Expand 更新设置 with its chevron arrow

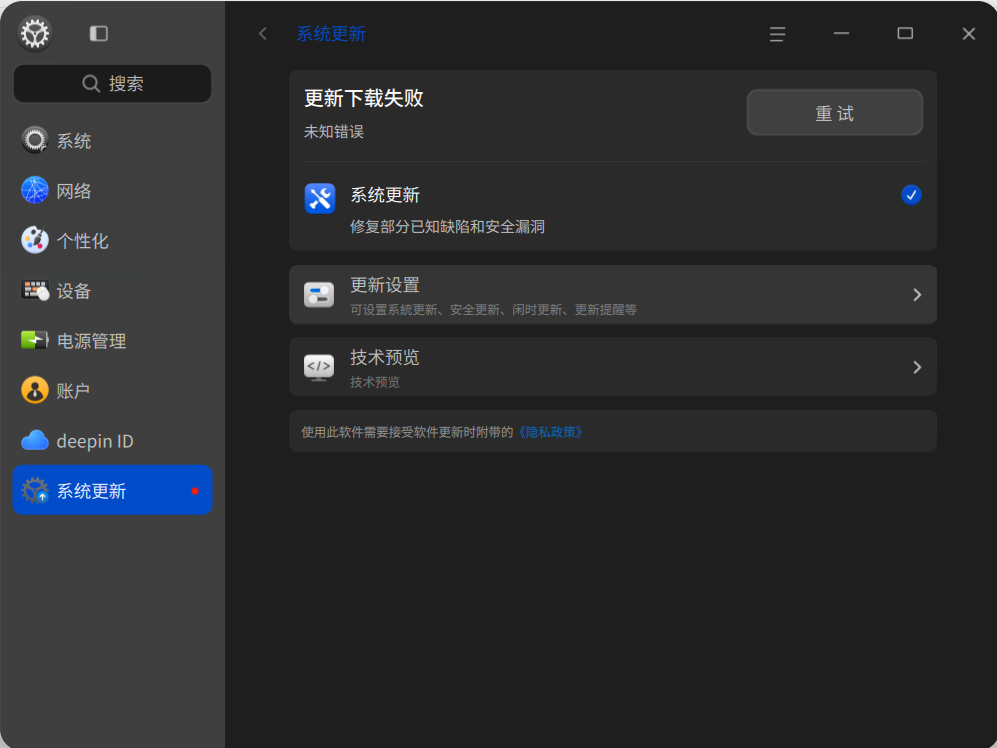pos(917,294)
